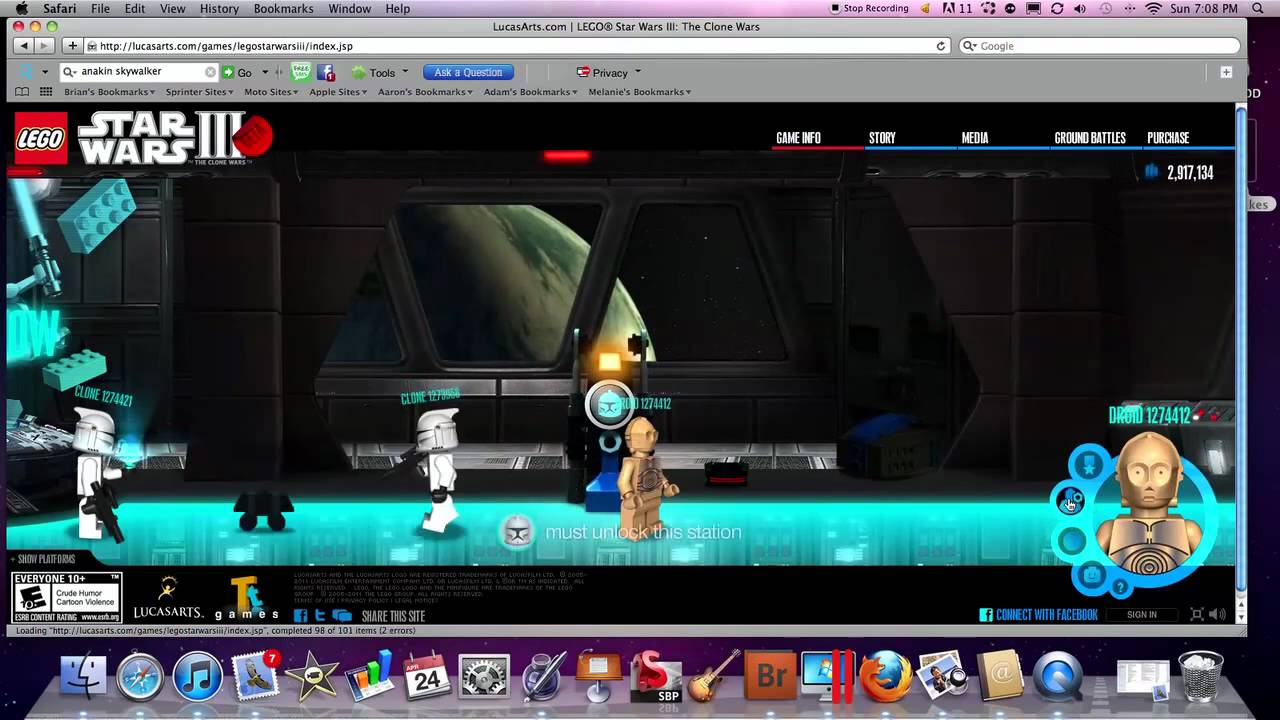Open the LucasArts logo link

[x=168, y=597]
